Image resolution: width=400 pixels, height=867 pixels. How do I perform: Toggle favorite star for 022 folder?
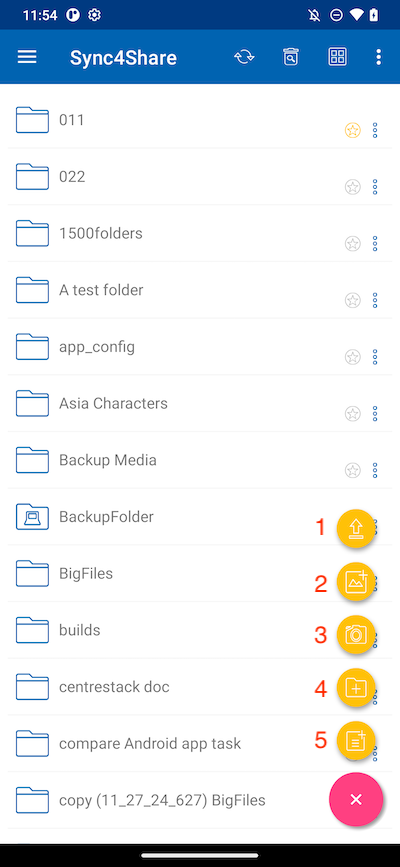pos(352,187)
